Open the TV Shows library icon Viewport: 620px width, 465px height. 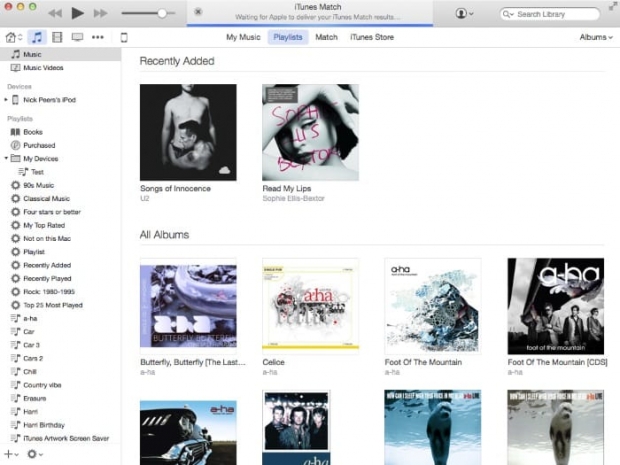pos(77,37)
